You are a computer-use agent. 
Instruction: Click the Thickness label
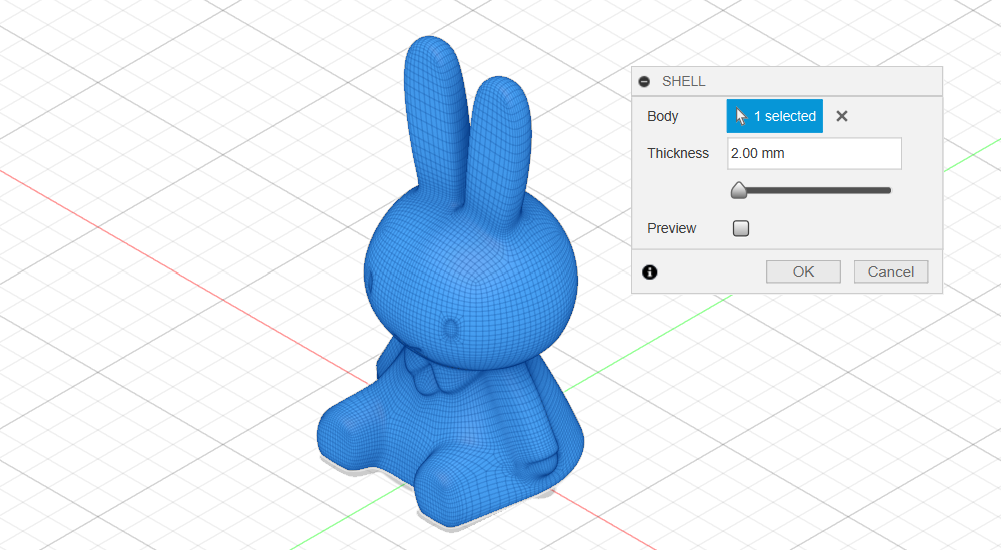pos(678,153)
